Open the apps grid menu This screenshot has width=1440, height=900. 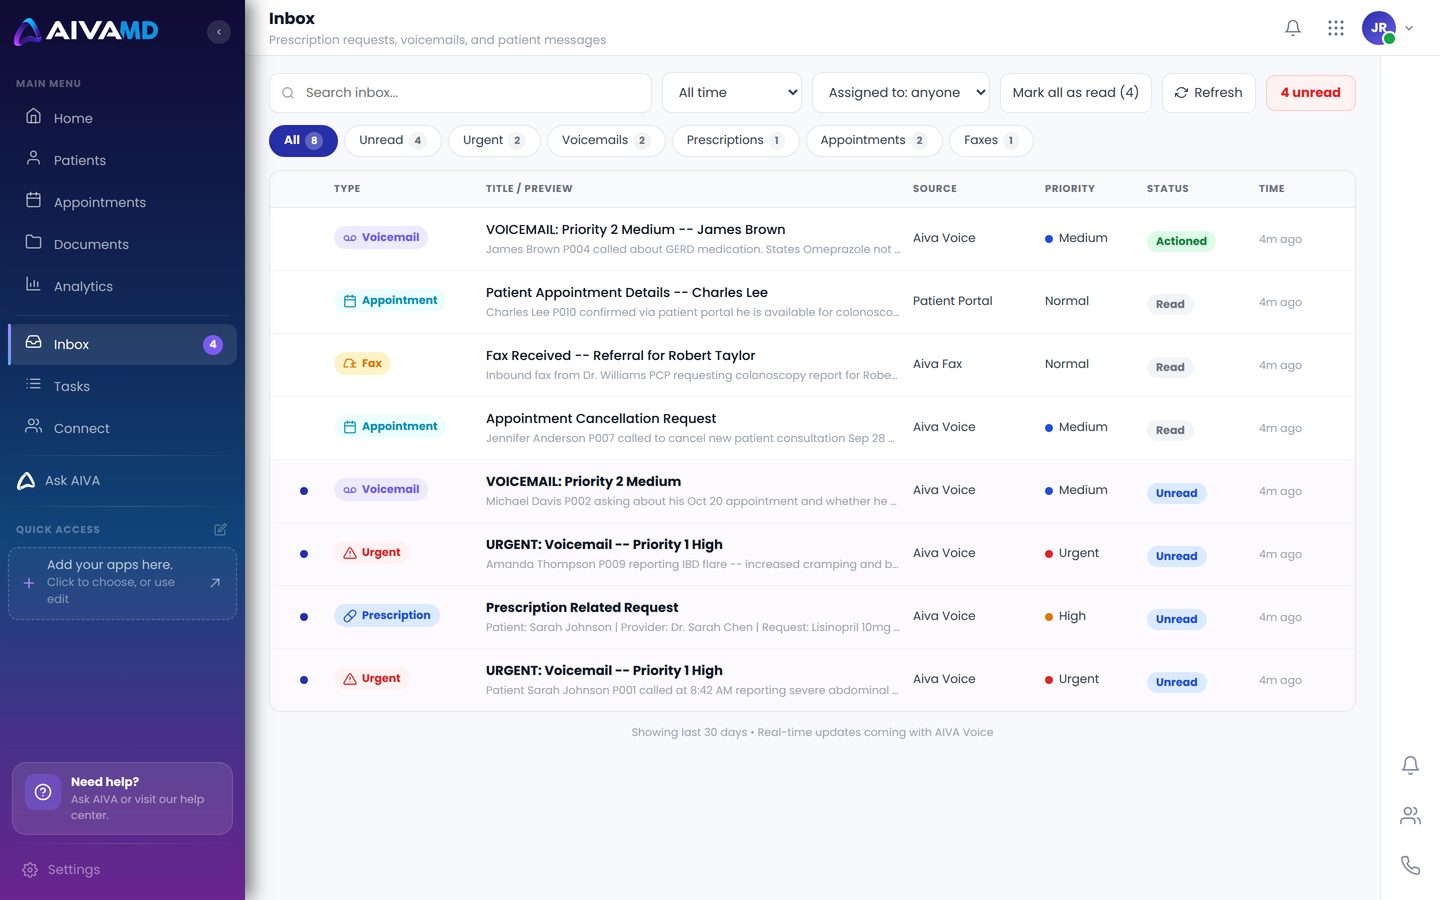click(1336, 28)
